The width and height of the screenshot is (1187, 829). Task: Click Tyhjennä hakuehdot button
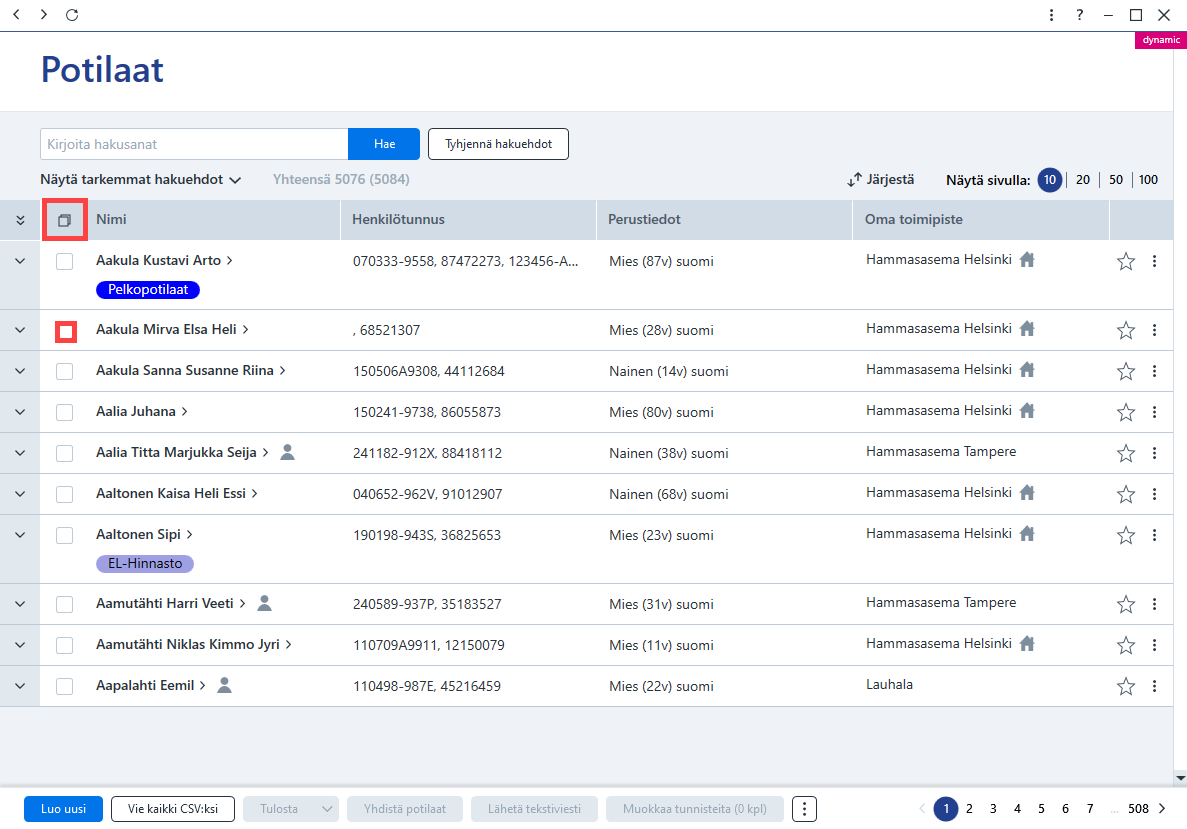[x=498, y=144]
